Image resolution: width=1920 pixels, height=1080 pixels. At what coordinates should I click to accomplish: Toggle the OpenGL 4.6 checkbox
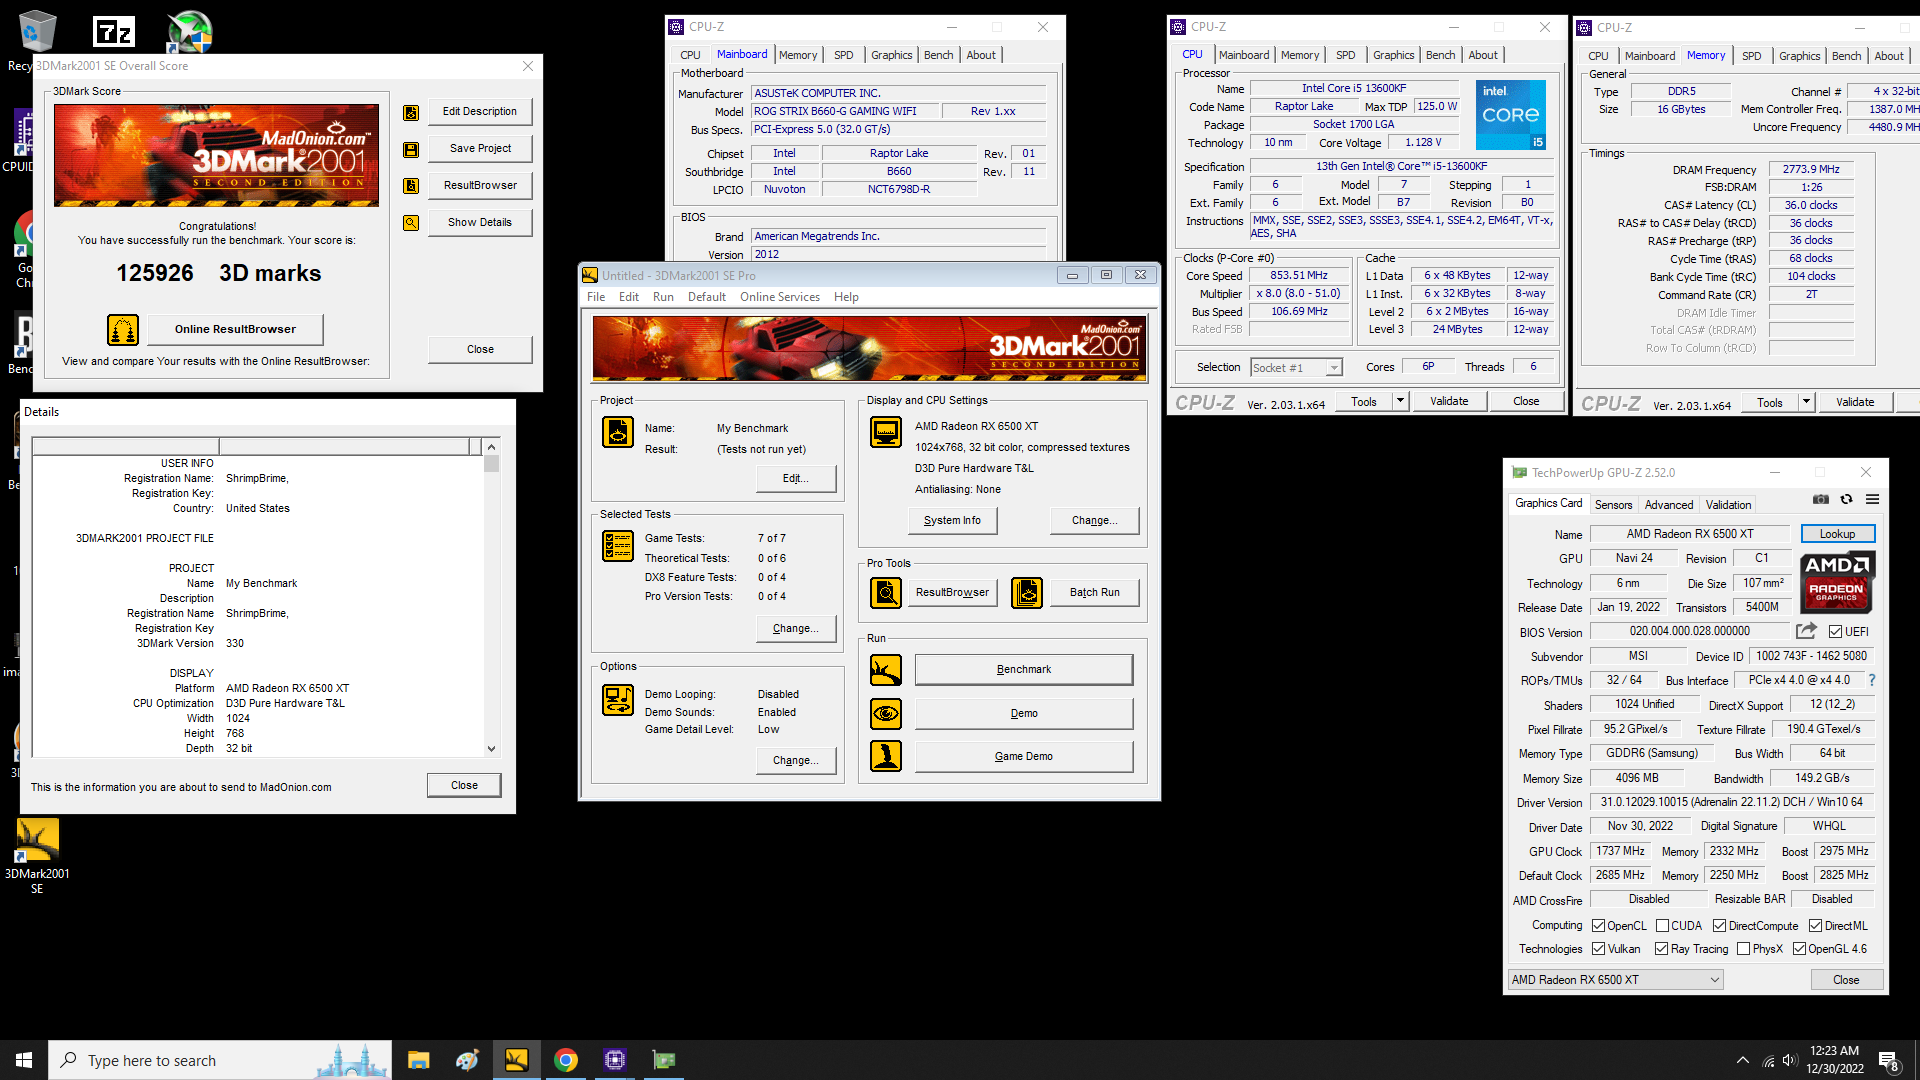(1799, 949)
